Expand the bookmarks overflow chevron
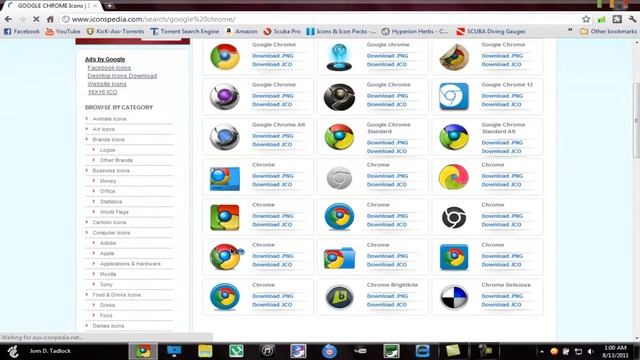640x360 pixels. pos(570,31)
